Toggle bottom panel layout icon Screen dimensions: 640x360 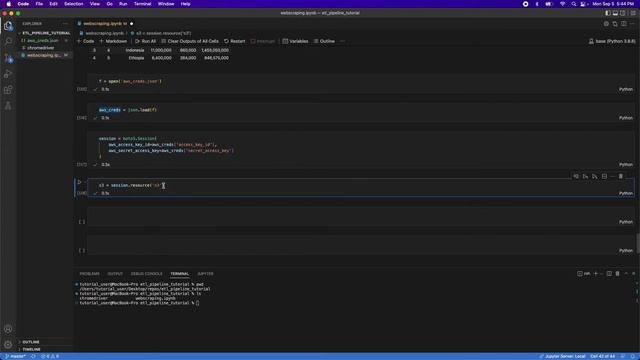615,13
